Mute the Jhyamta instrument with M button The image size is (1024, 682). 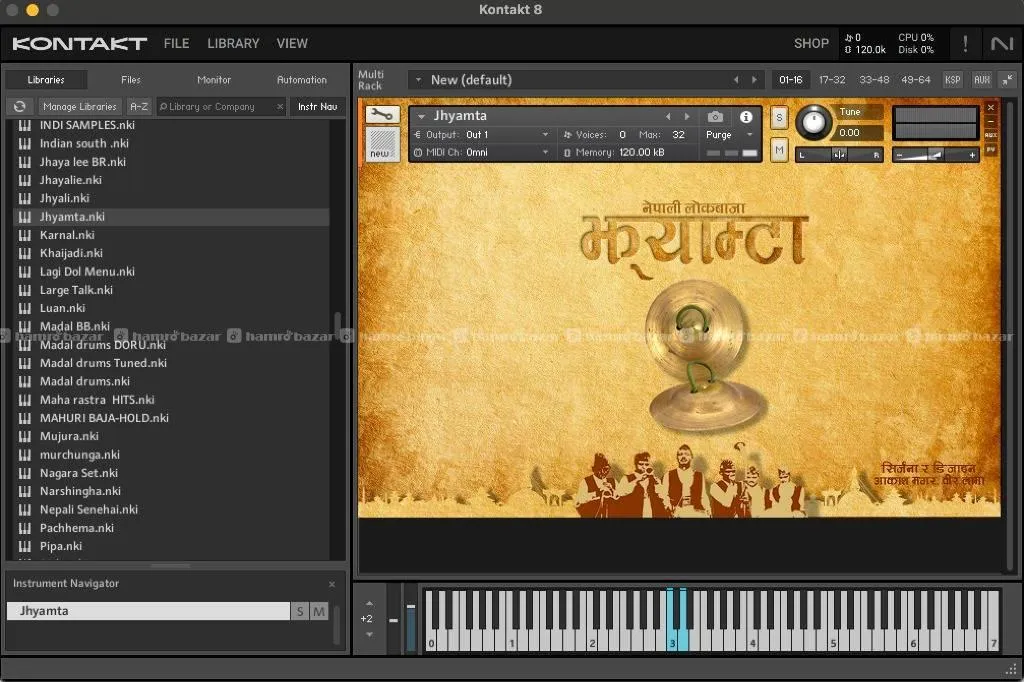[x=779, y=150]
